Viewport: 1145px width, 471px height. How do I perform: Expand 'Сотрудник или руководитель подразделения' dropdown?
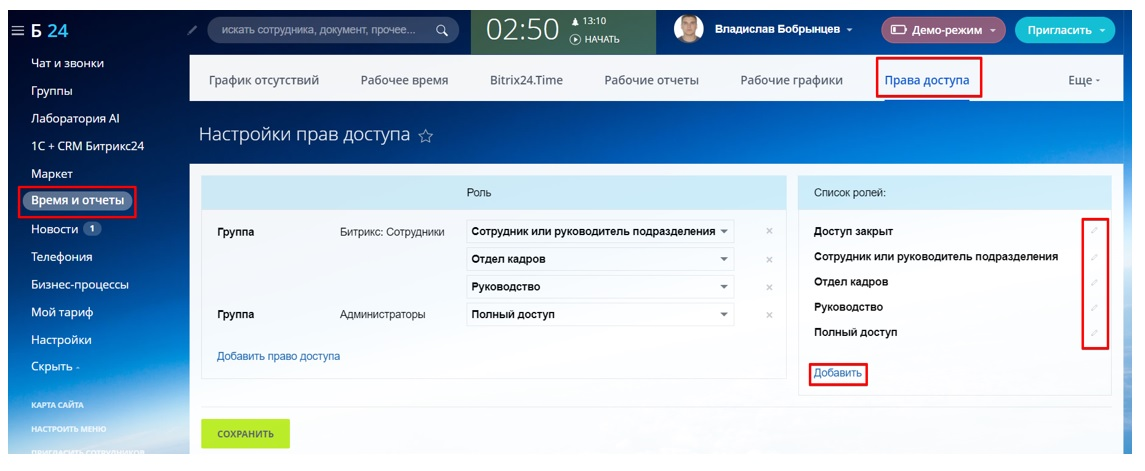click(x=600, y=231)
